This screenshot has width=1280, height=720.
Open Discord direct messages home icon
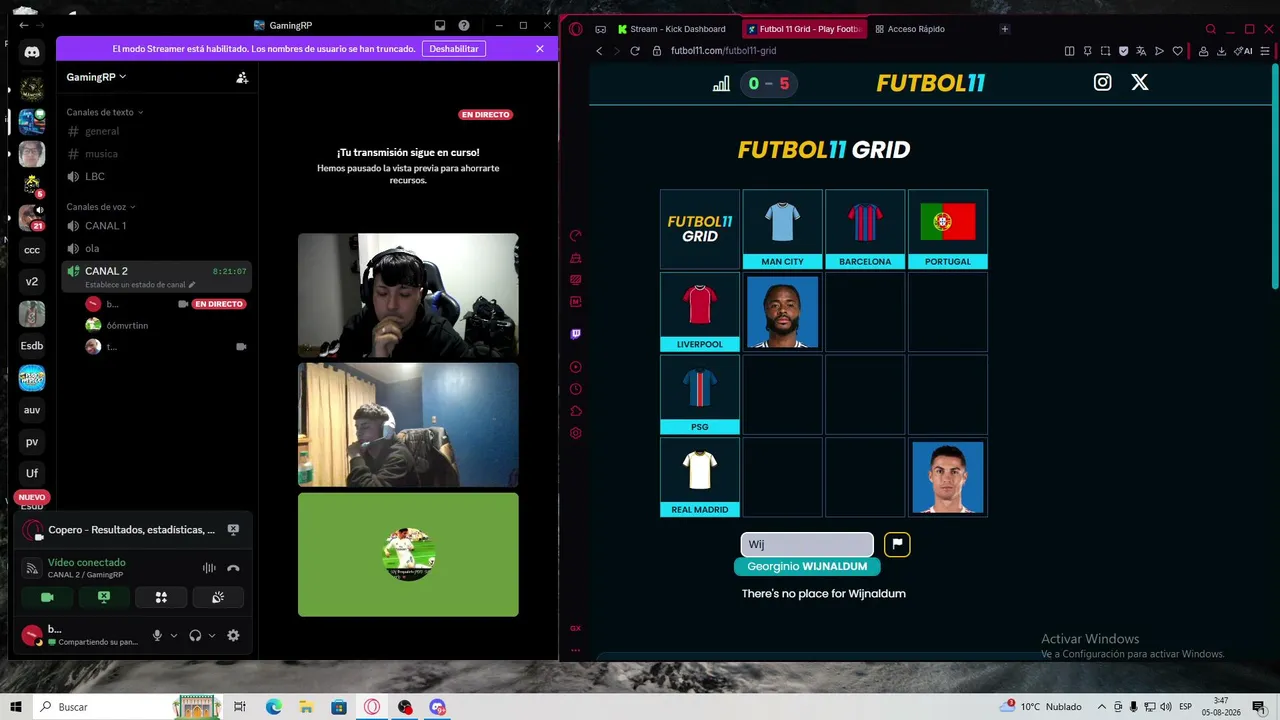(32, 52)
